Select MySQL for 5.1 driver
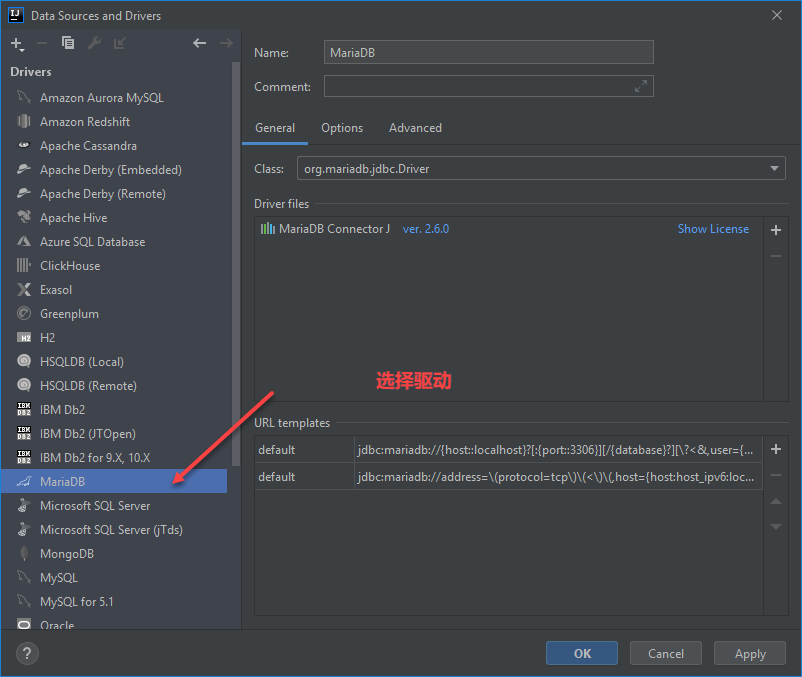The image size is (802, 677). click(x=114, y=602)
